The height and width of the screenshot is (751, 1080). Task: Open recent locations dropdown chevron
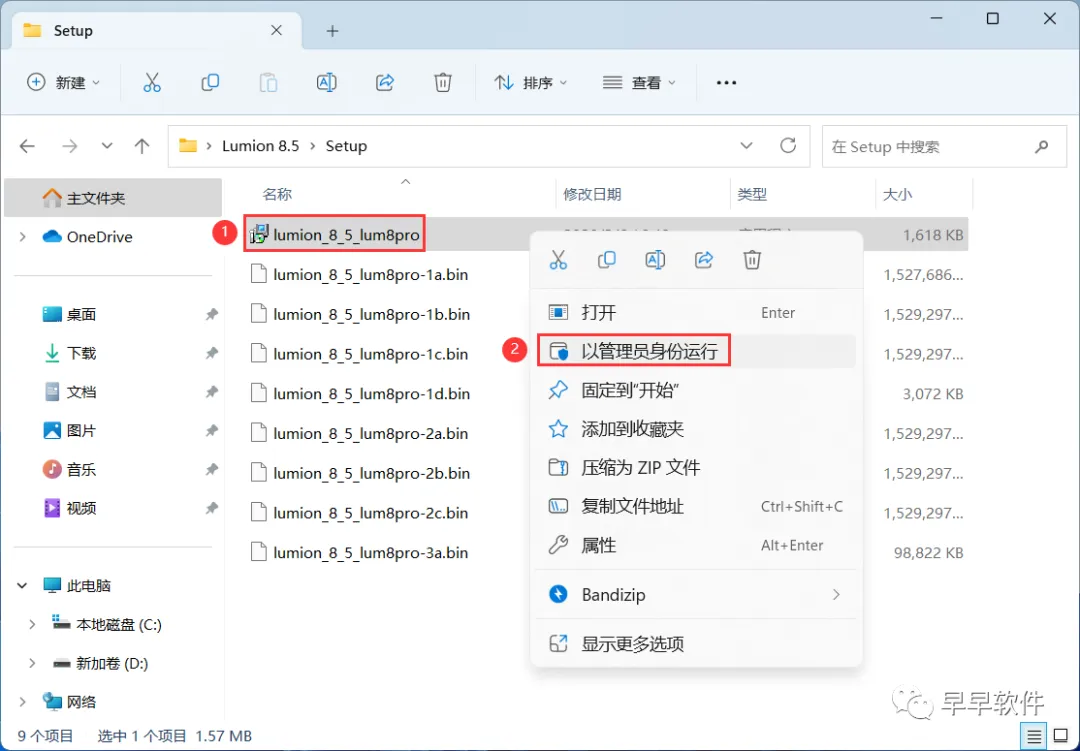coord(107,146)
